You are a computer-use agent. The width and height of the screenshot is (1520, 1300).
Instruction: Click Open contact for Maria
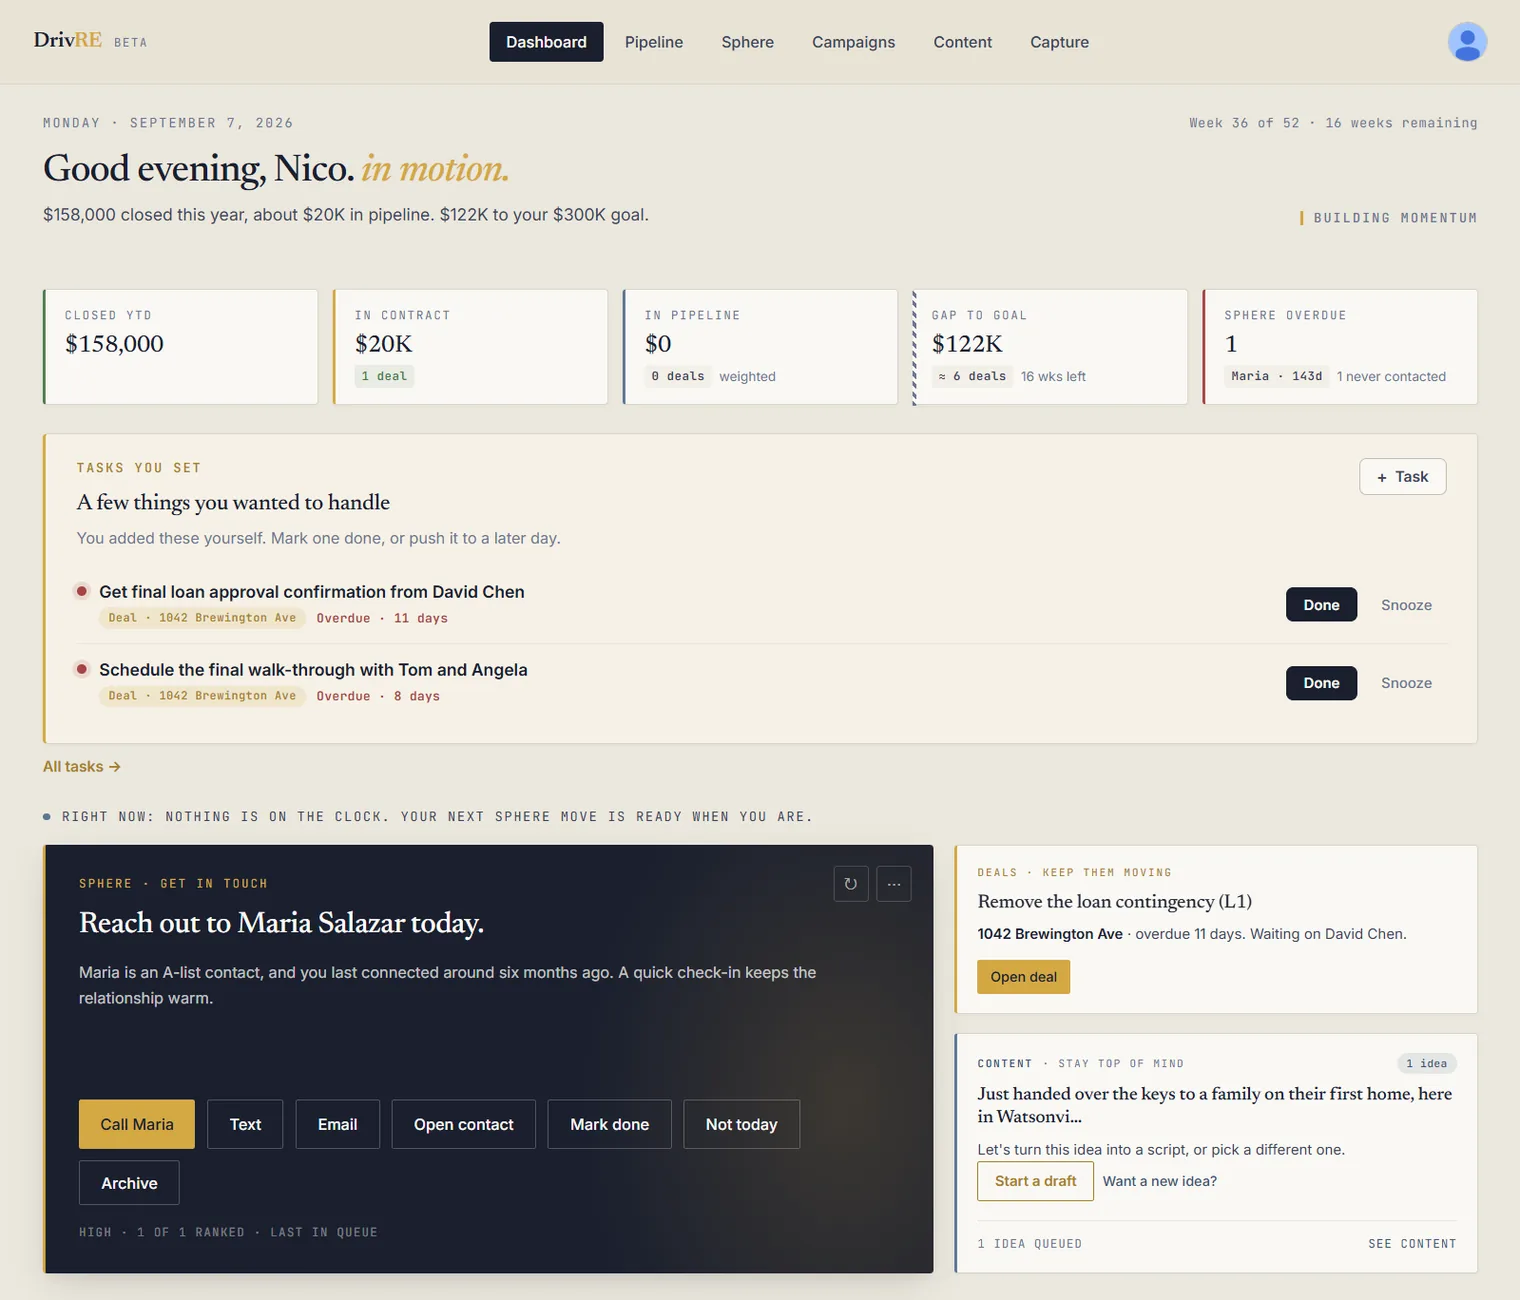(464, 1124)
